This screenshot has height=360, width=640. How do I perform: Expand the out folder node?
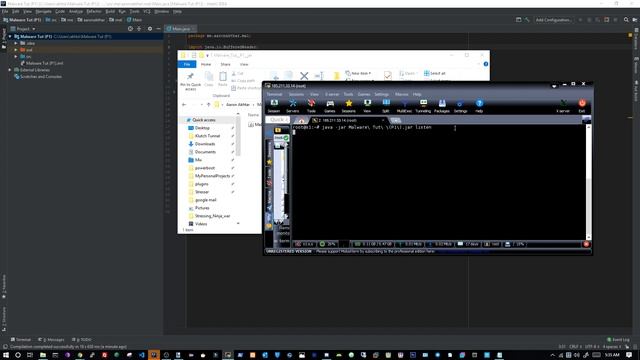[x=16, y=50]
